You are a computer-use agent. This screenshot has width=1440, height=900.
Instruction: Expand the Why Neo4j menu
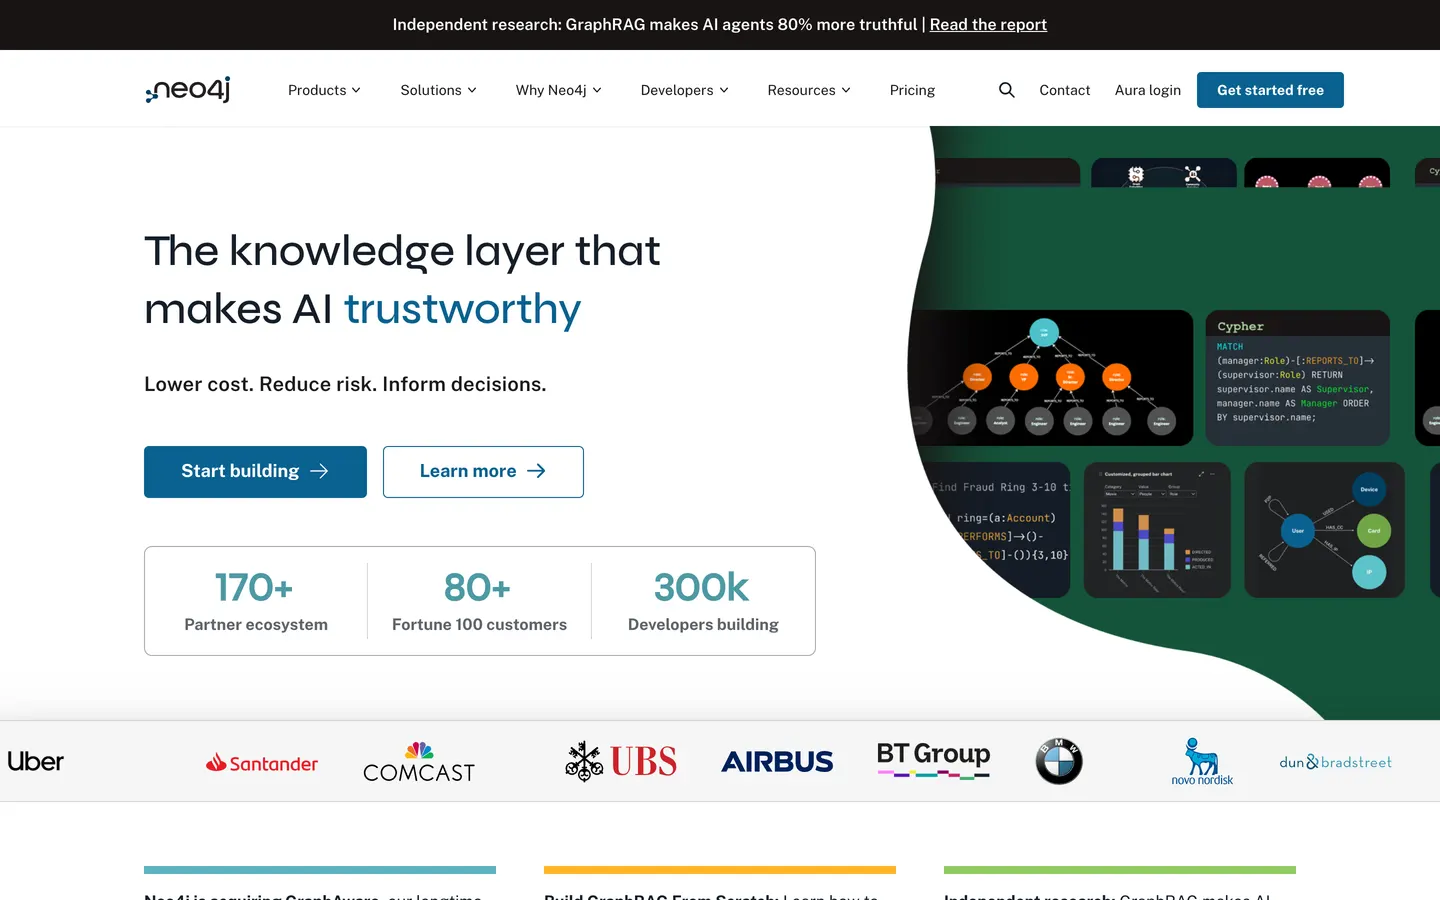coord(559,90)
